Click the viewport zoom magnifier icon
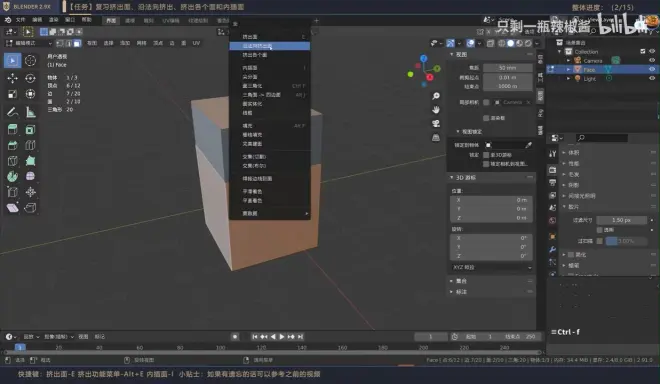The width and height of the screenshot is (660, 384). tap(436, 96)
